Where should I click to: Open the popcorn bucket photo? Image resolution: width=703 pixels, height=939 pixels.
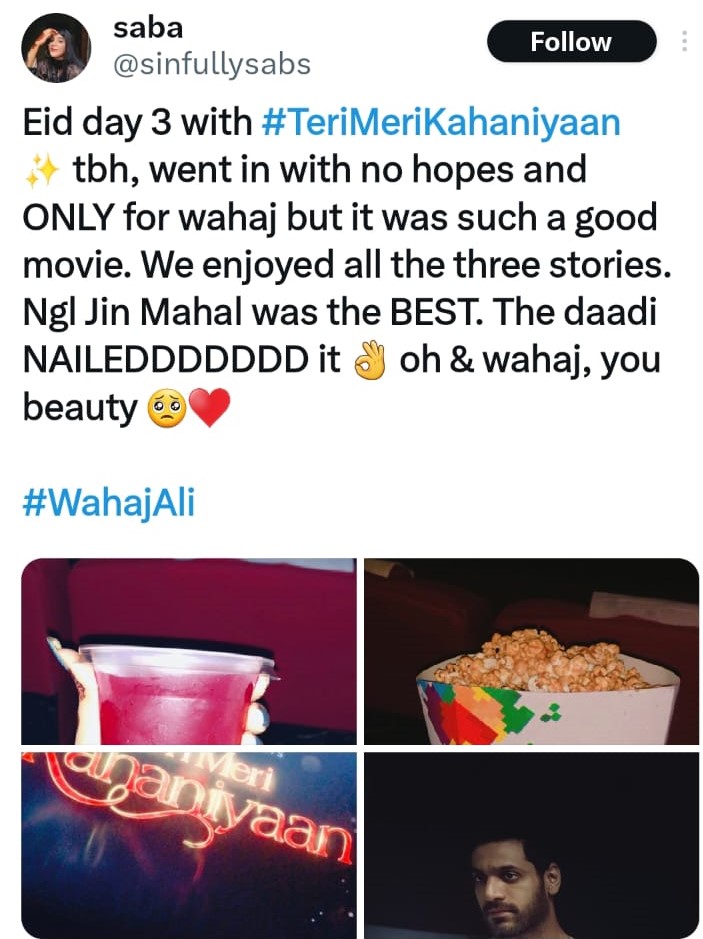(532, 652)
